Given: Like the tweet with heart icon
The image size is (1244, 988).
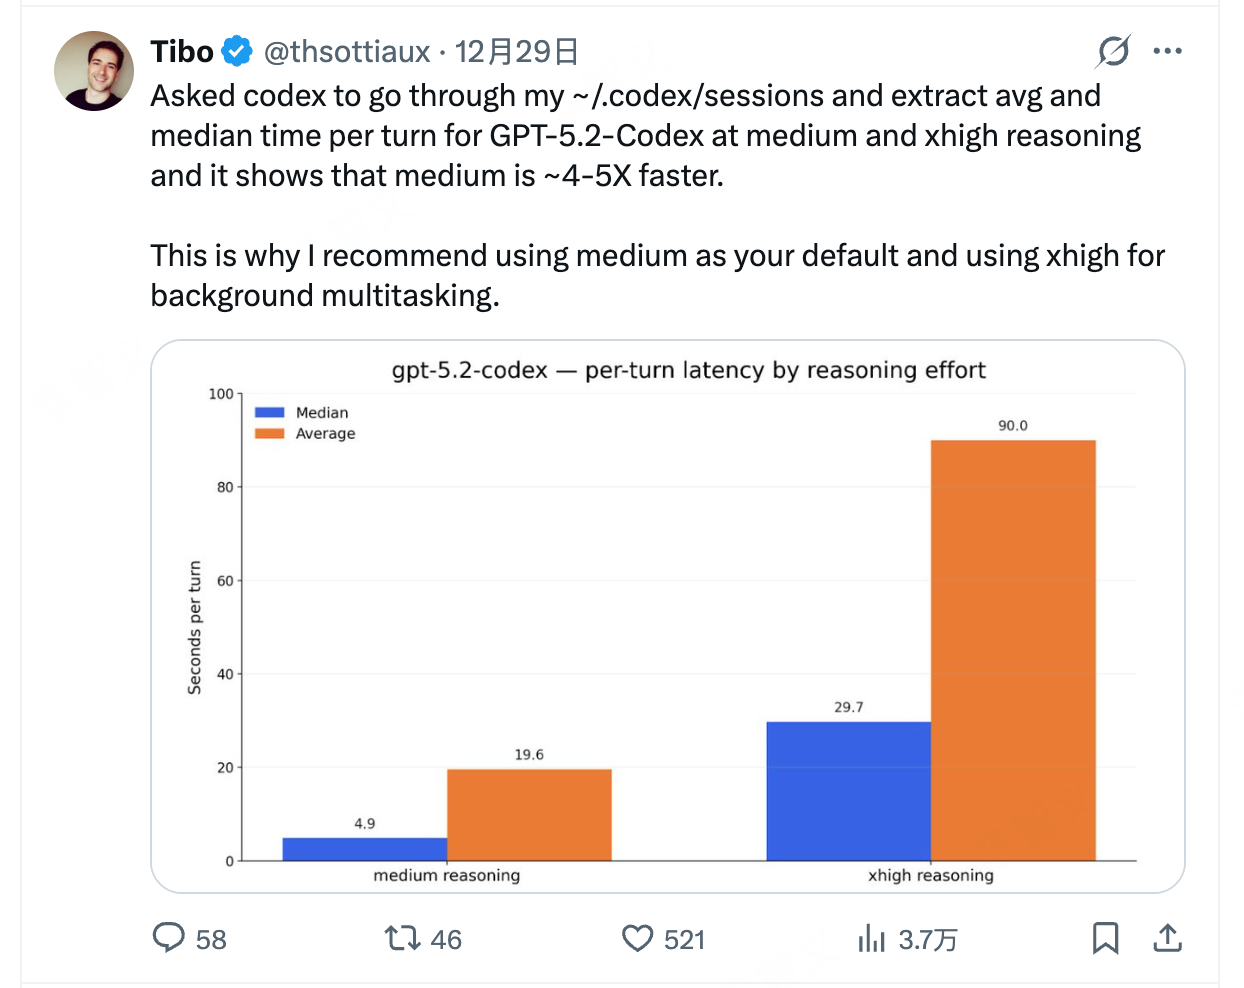Looking at the screenshot, I should [637, 938].
